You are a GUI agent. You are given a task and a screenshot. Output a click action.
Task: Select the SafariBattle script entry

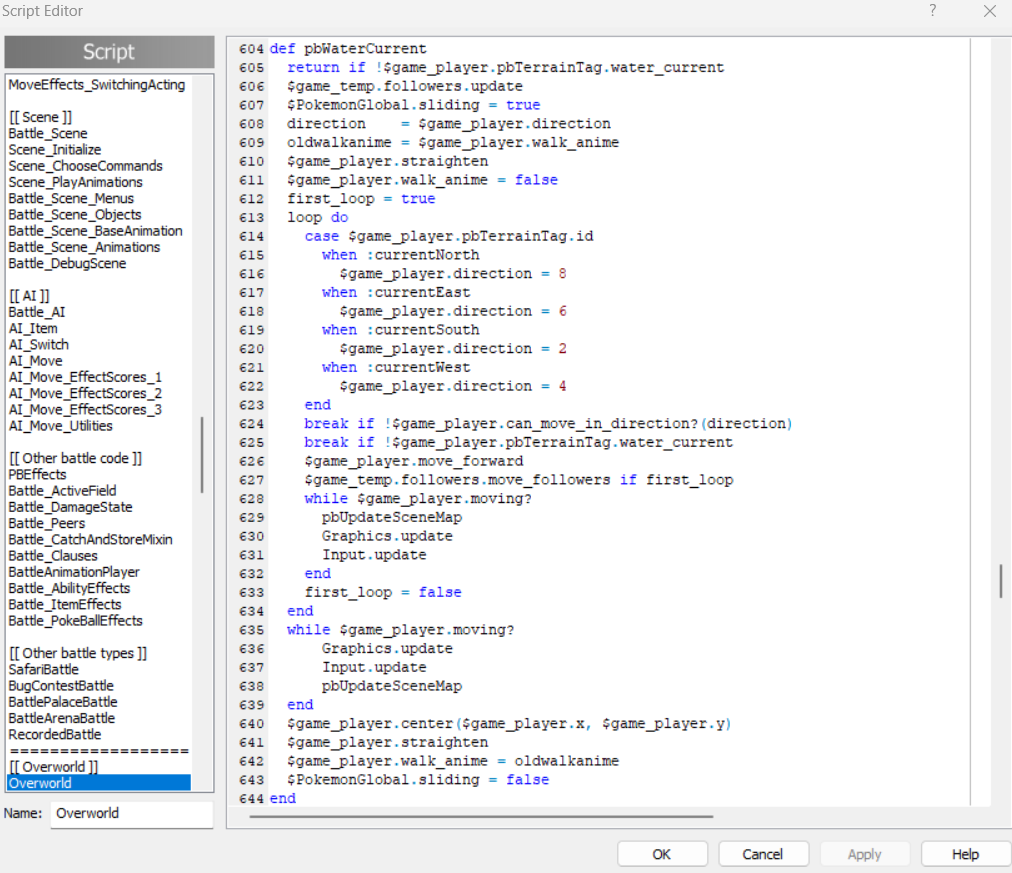[x=43, y=670]
